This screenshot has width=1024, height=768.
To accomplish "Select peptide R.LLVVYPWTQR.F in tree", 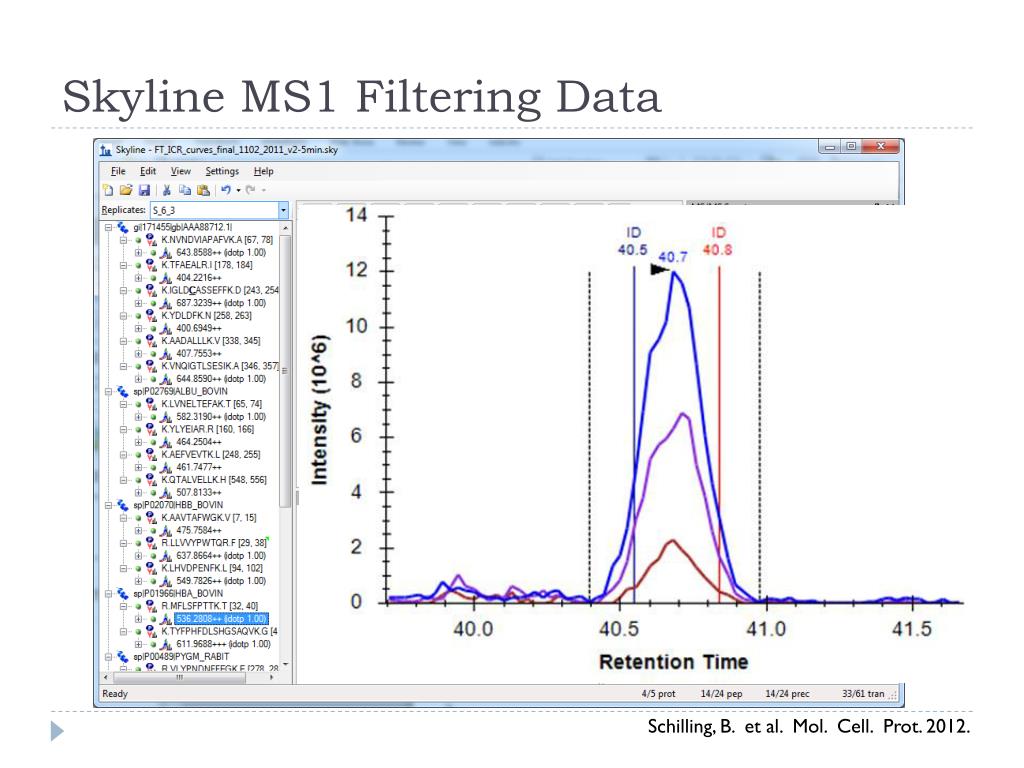I will pos(214,543).
